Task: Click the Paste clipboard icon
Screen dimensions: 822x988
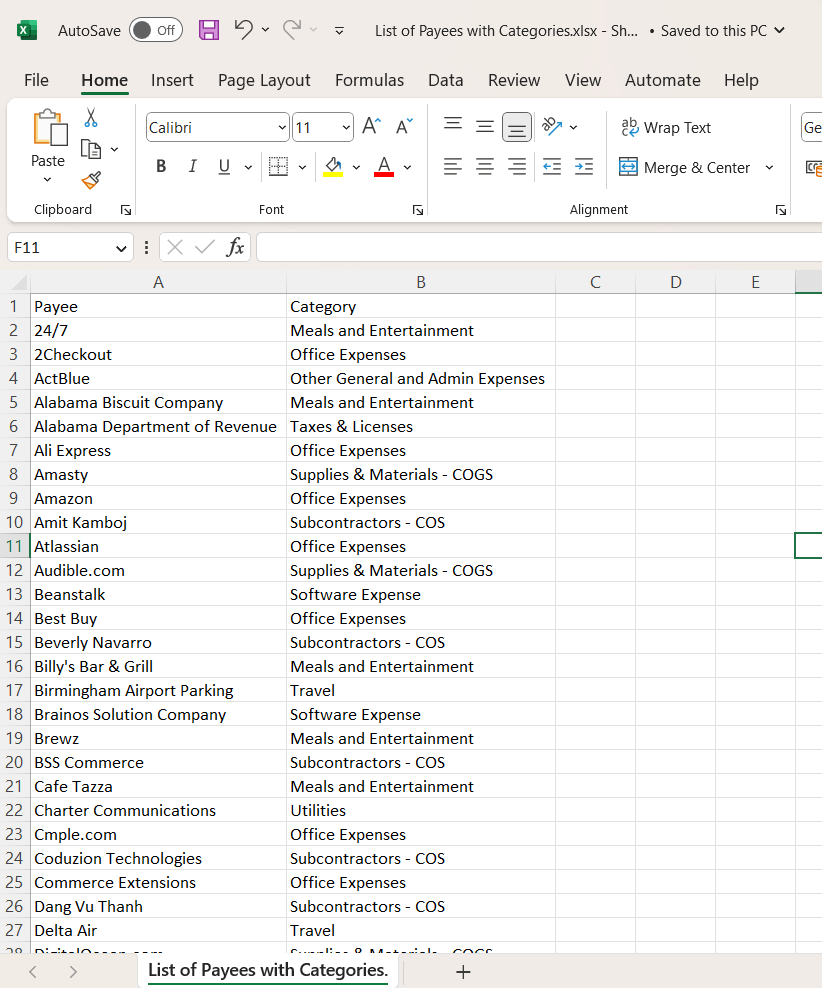Action: pos(49,127)
